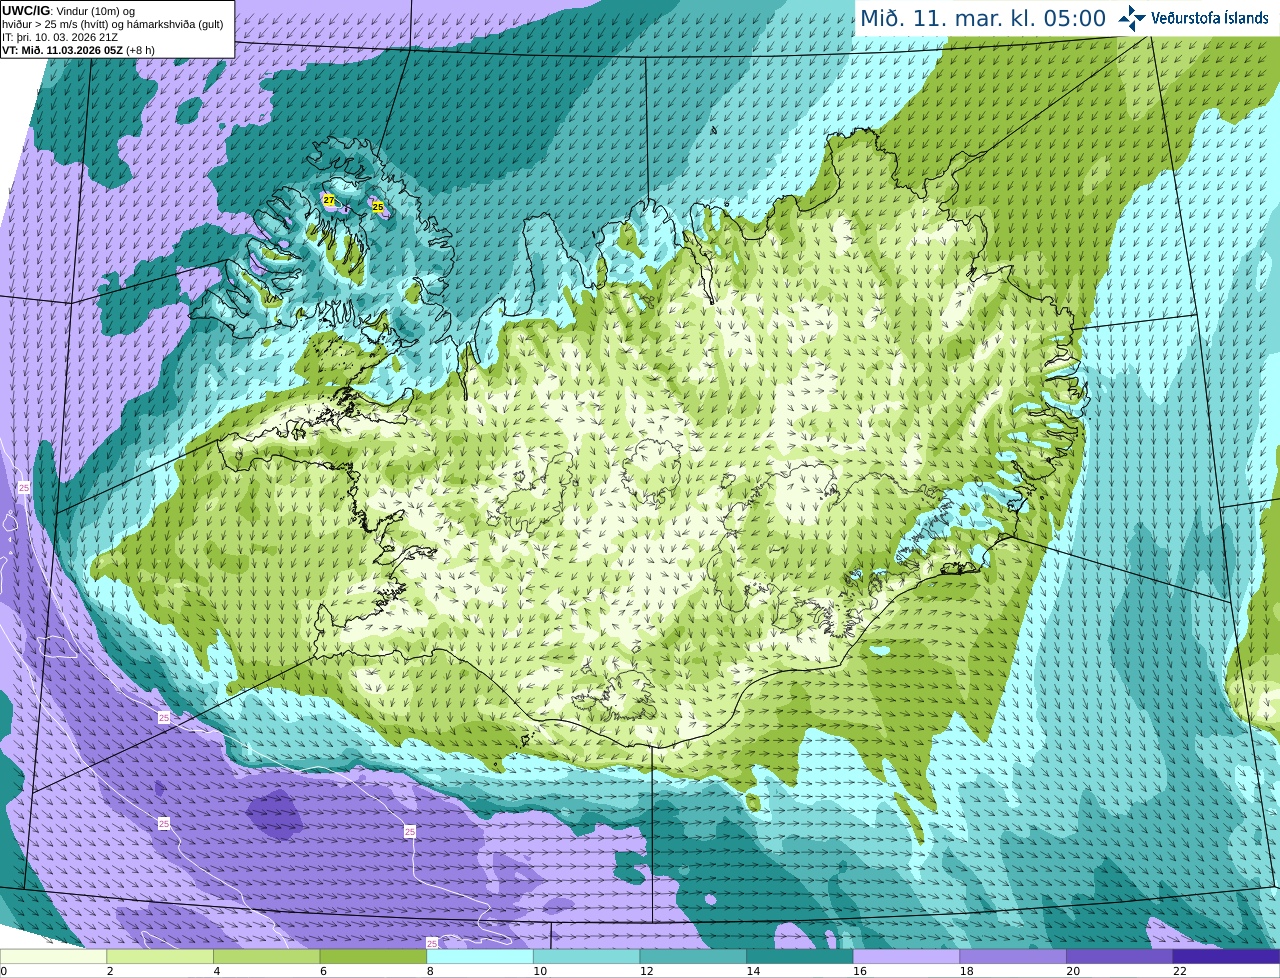Image resolution: width=1280 pixels, height=978 pixels.
Task: Click the legend scale value 0
Action: (x=4, y=971)
